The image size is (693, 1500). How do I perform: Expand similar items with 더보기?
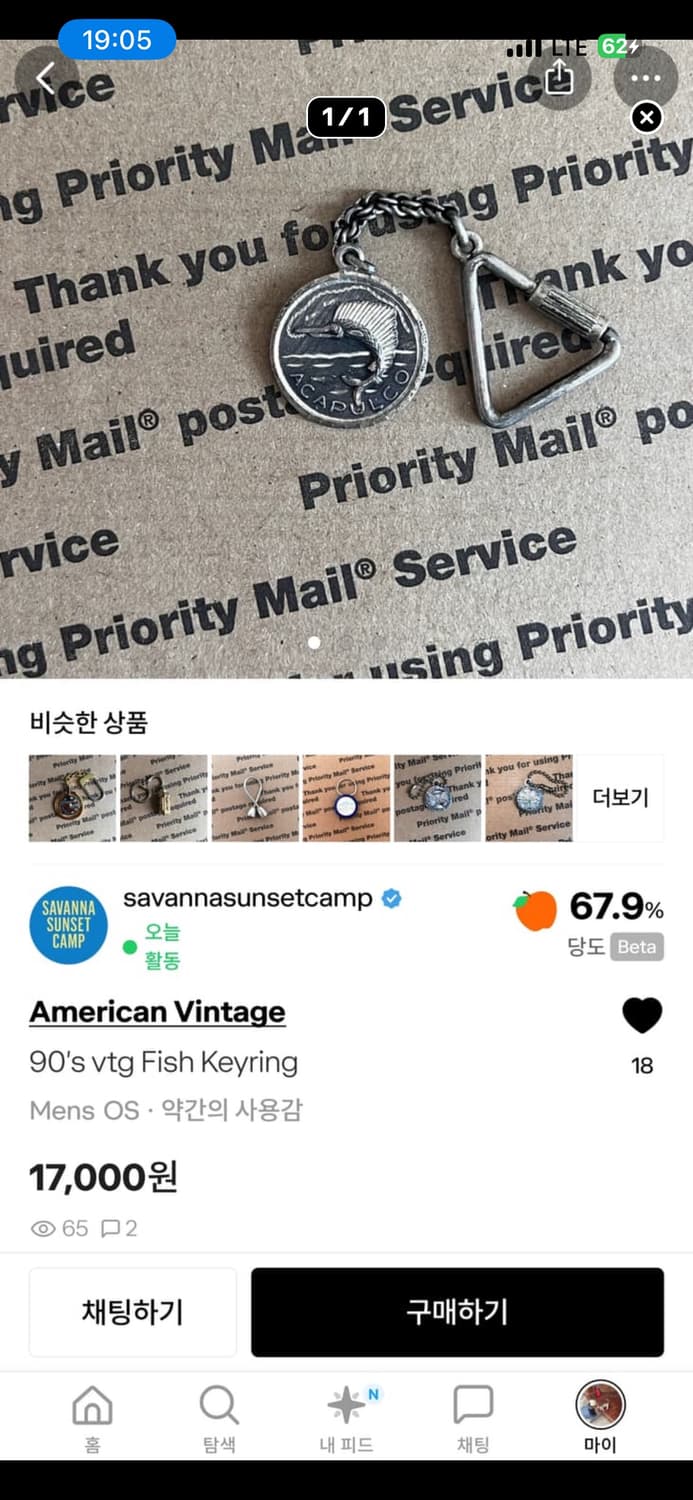[x=620, y=797]
